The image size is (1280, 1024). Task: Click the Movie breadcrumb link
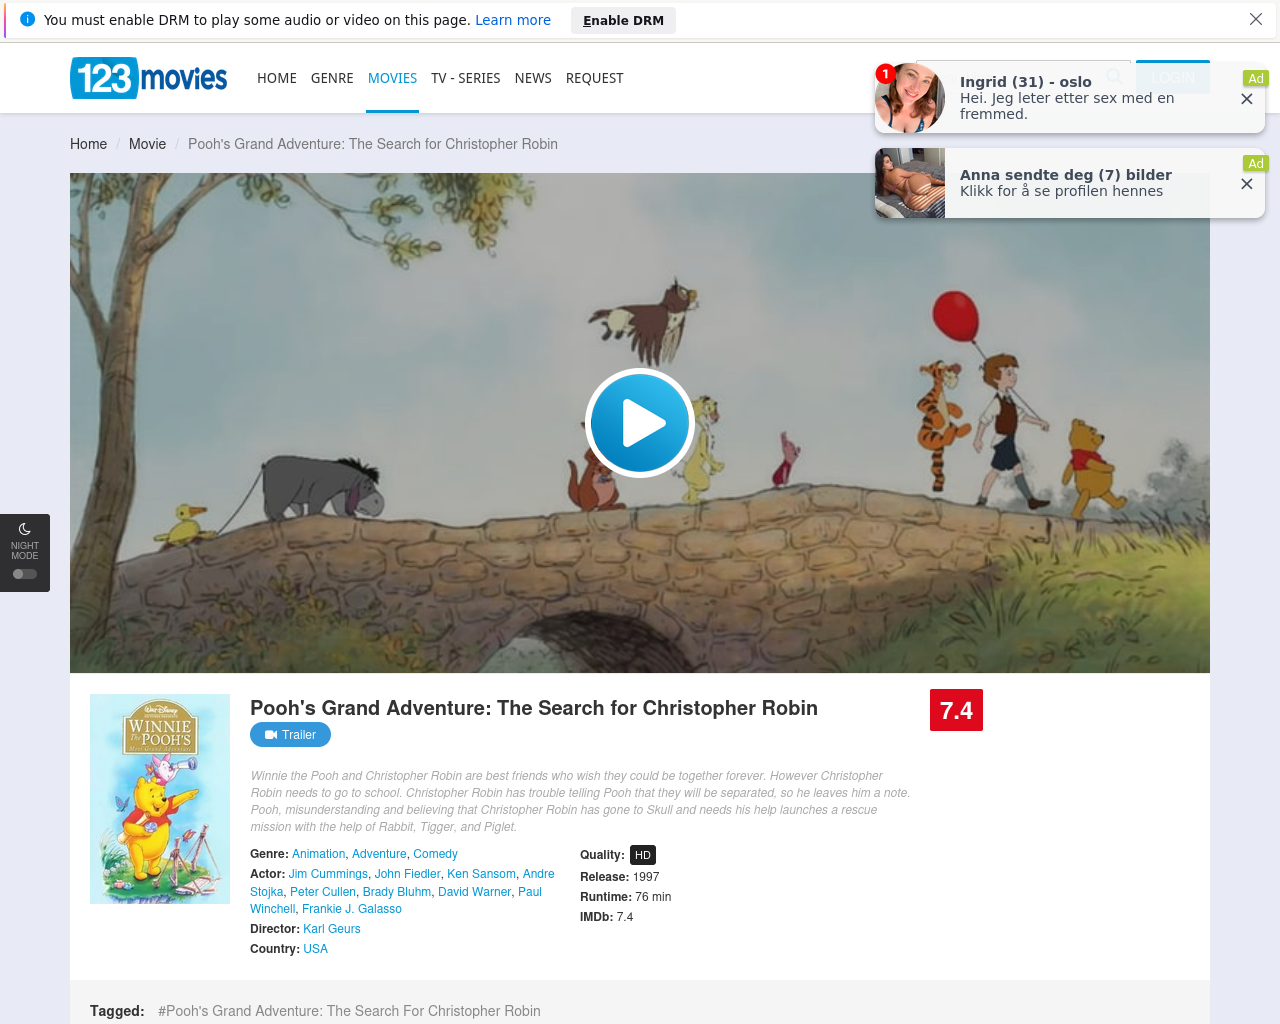click(147, 144)
